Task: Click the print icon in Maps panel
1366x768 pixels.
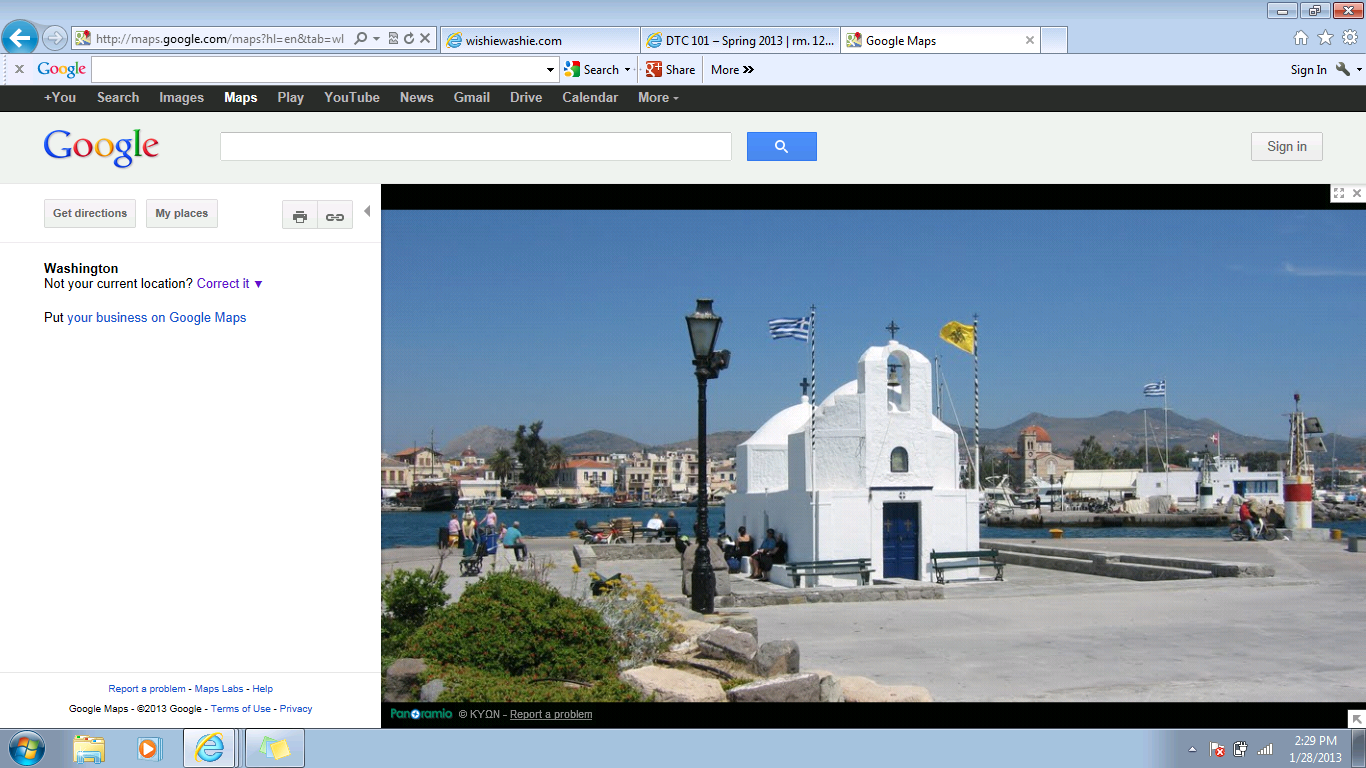Action: click(300, 216)
